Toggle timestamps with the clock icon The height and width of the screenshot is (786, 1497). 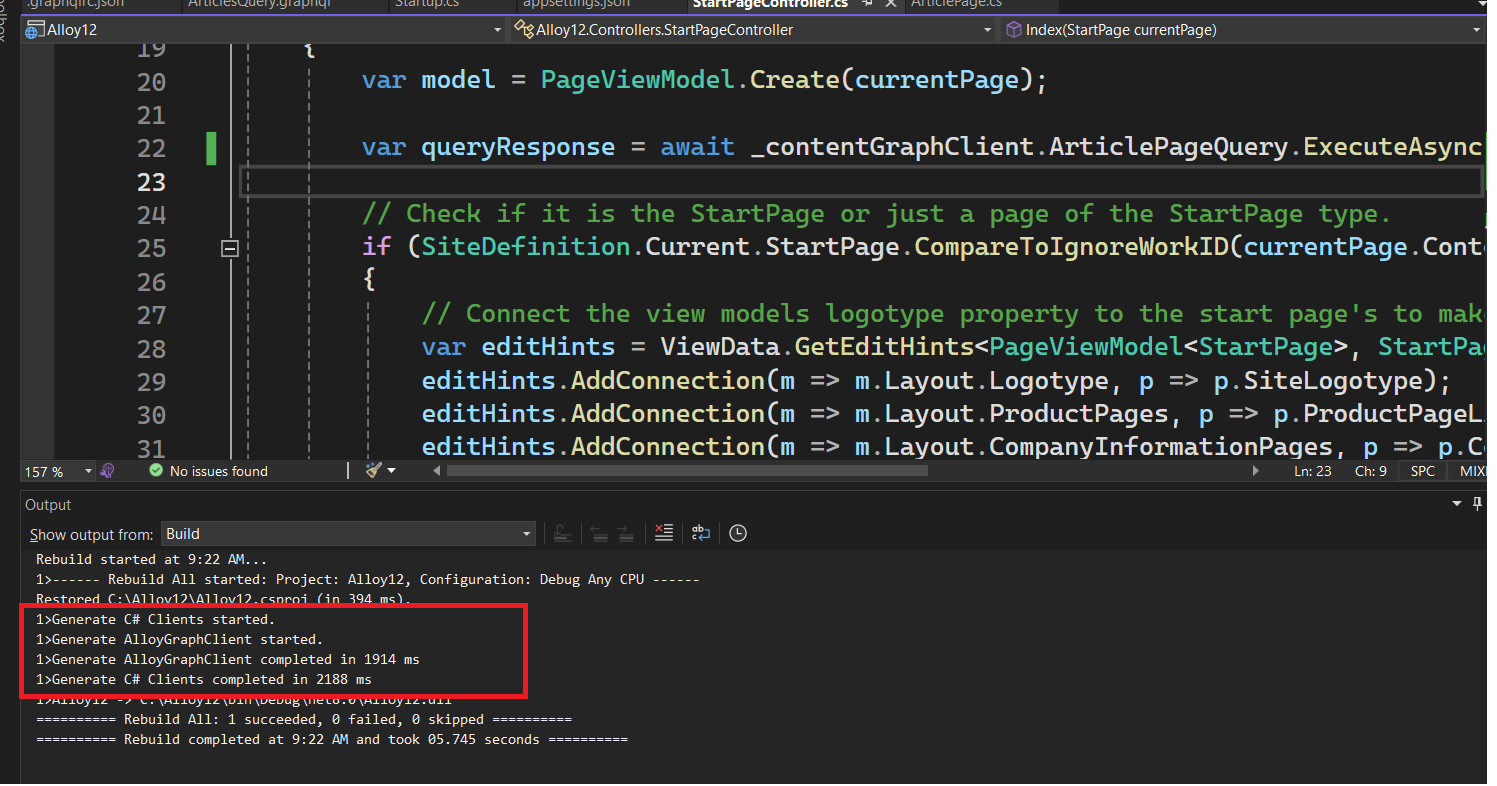point(738,534)
